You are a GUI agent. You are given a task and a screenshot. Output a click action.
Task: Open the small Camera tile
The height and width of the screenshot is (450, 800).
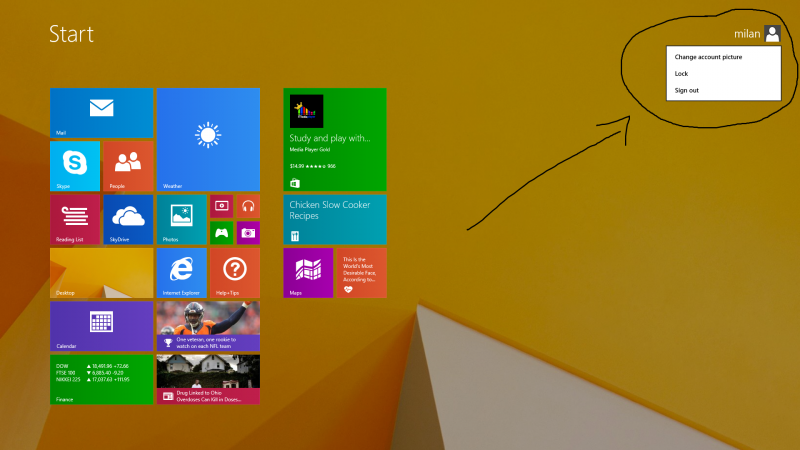[x=248, y=233]
